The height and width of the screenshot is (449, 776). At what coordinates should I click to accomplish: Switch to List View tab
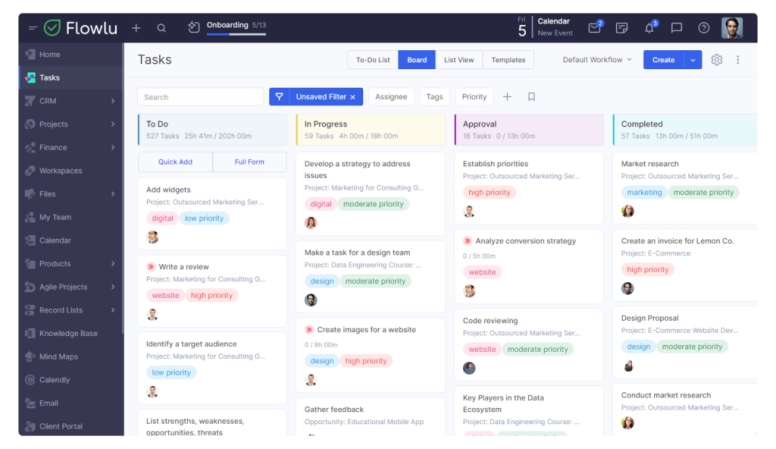459,60
